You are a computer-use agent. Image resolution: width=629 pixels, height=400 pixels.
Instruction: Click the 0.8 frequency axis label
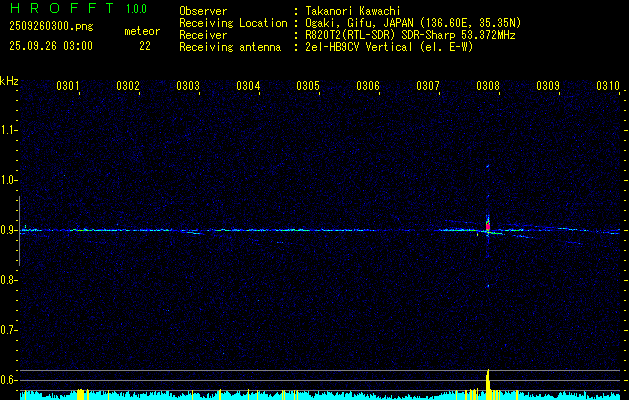click(x=8, y=280)
